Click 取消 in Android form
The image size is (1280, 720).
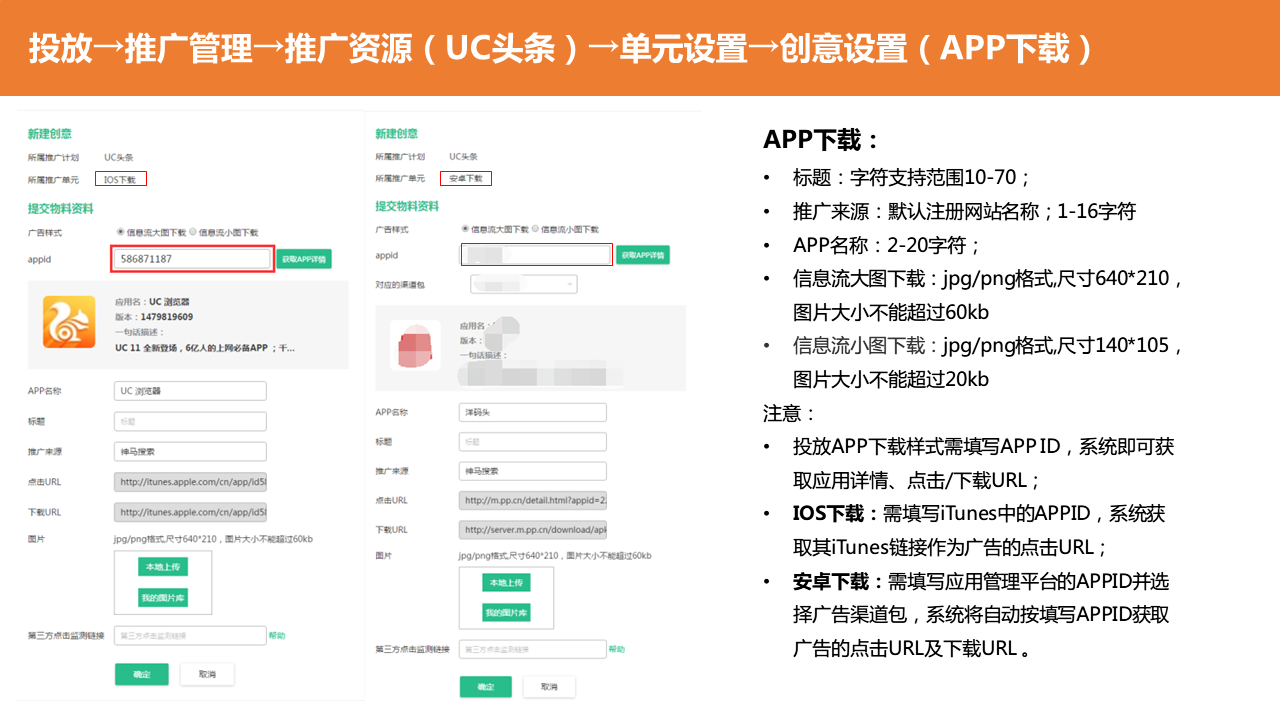click(550, 687)
